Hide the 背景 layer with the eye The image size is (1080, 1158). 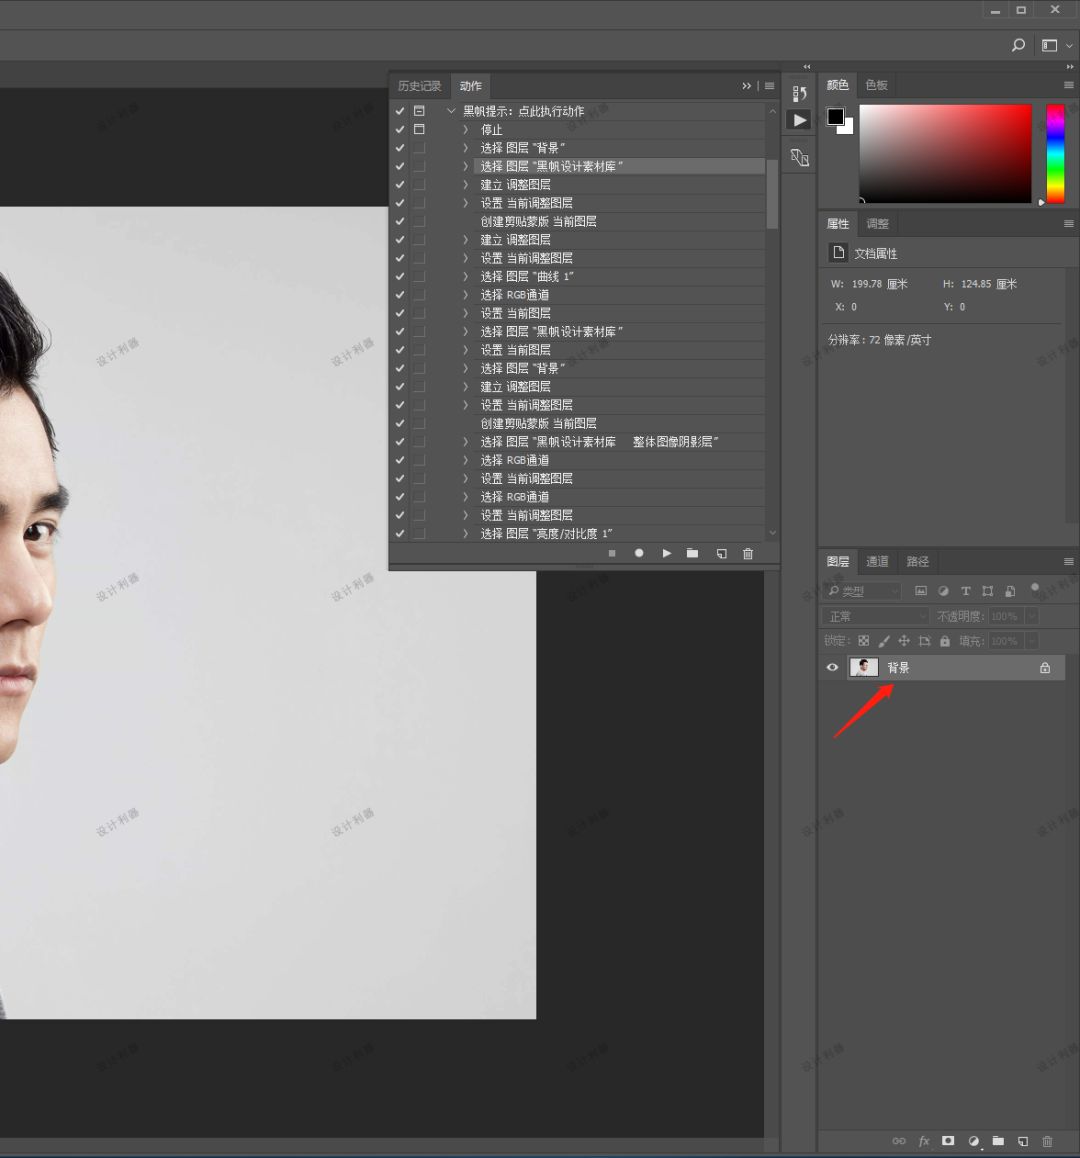point(832,668)
